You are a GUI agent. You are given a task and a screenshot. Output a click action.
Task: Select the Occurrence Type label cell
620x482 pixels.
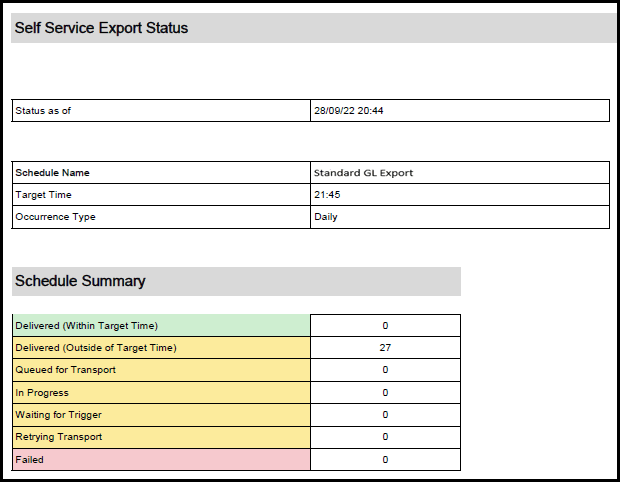55,217
